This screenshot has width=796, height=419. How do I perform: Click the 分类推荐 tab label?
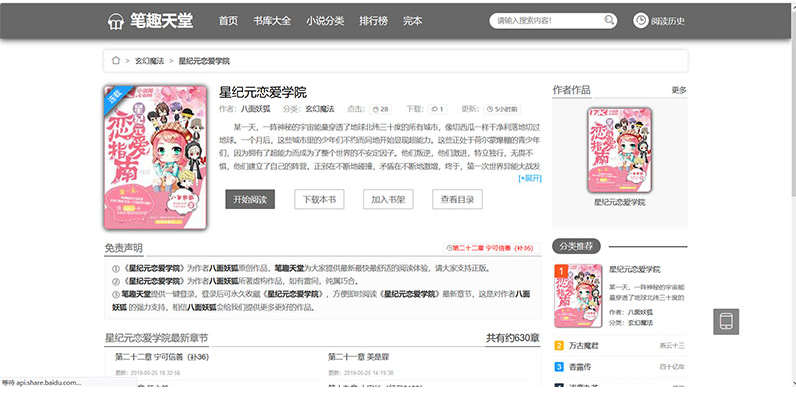point(576,246)
